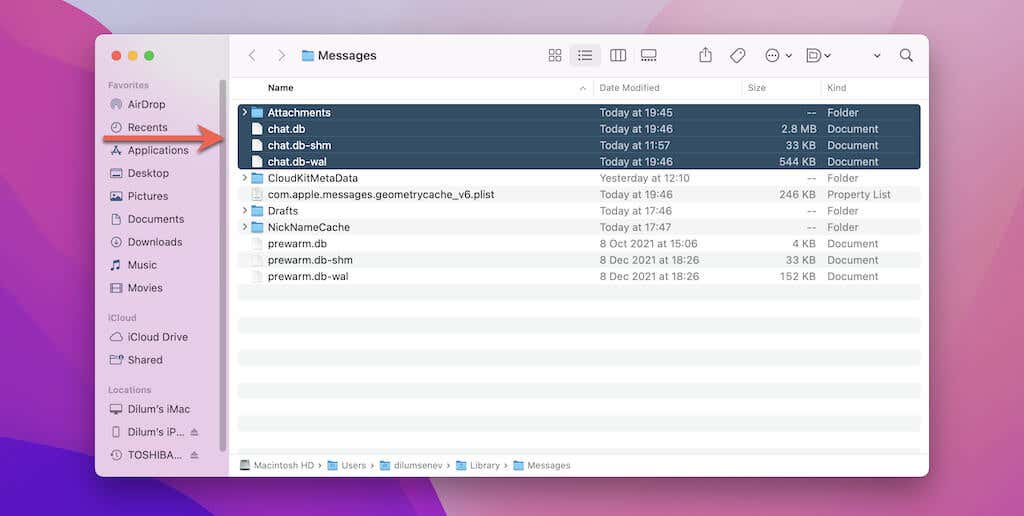Open the Edit Tags icon
The width and height of the screenshot is (1024, 516).
coord(737,56)
